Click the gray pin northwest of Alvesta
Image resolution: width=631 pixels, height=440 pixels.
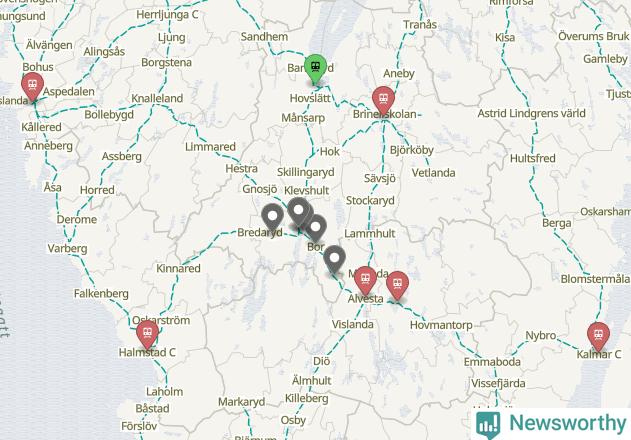click(x=334, y=260)
